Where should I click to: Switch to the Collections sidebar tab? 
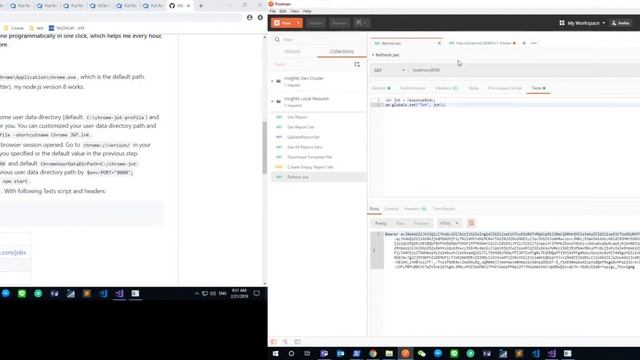[342, 51]
